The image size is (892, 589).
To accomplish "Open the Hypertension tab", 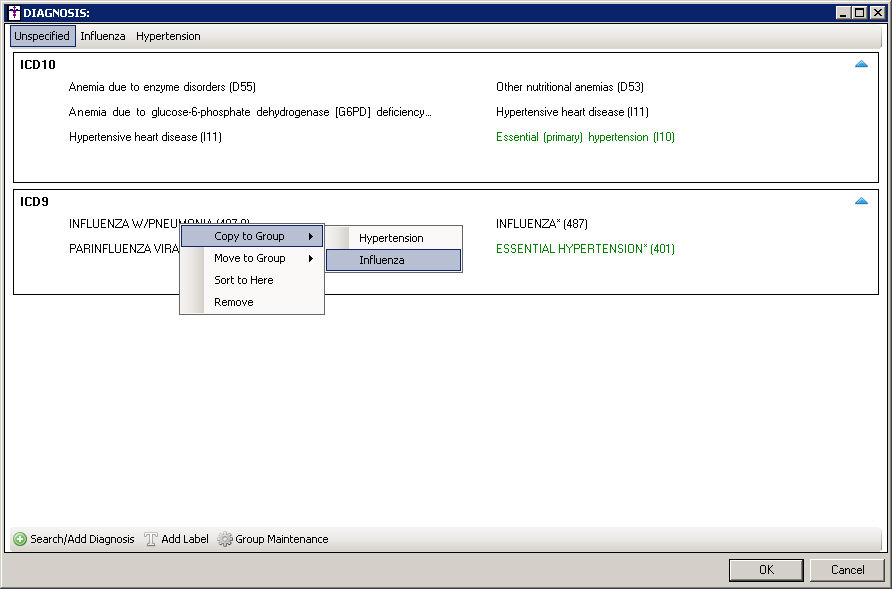I will pyautogui.click(x=168, y=36).
